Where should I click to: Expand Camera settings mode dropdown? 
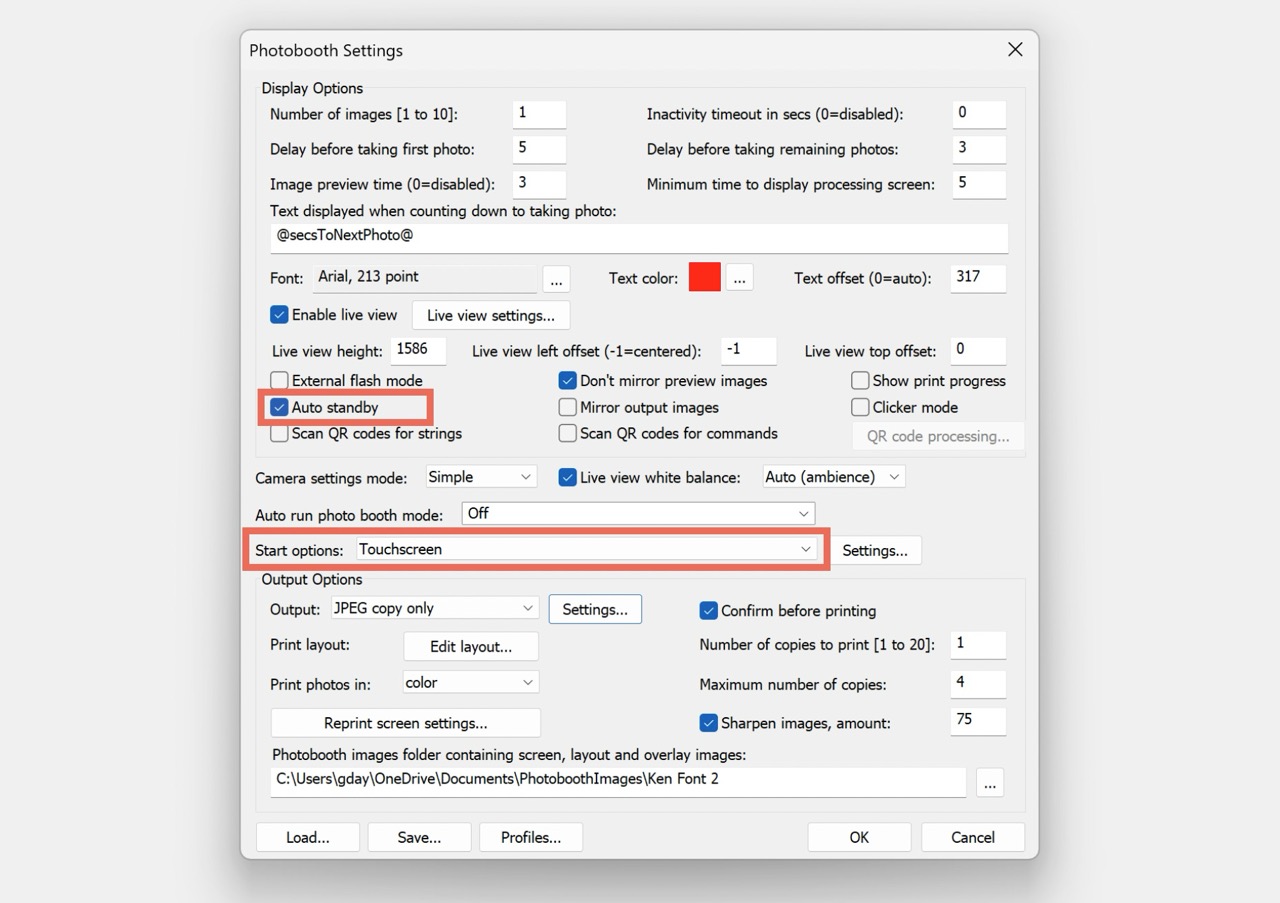tap(481, 477)
